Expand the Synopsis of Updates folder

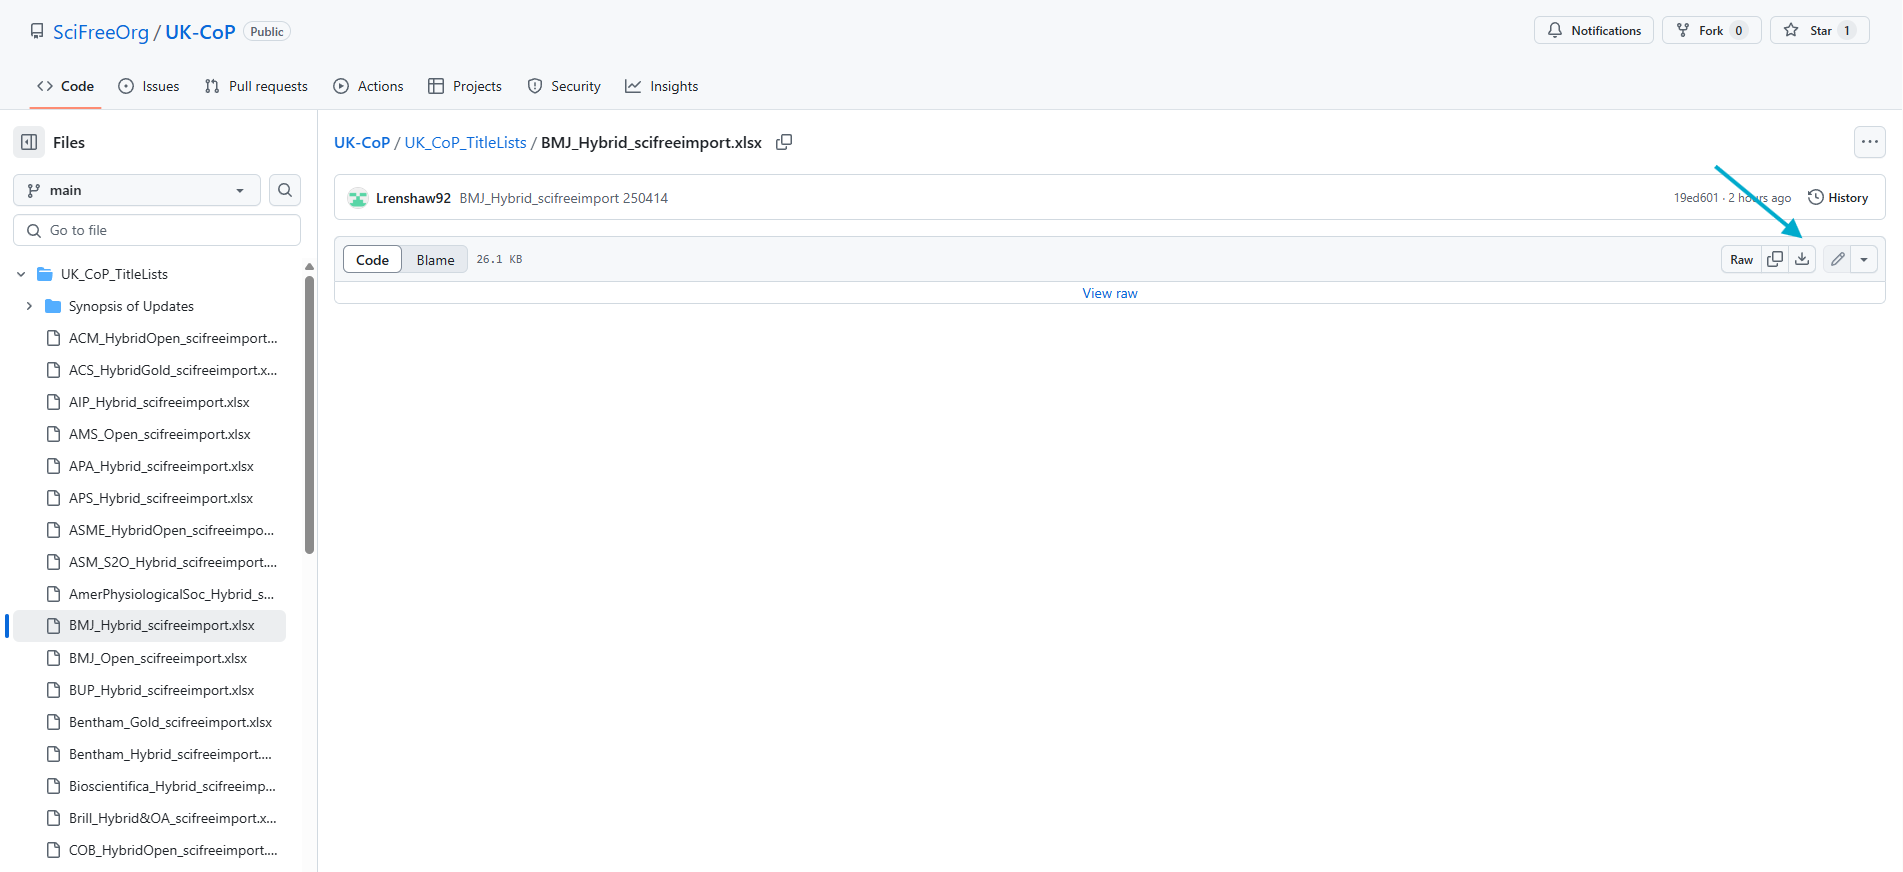pos(29,306)
